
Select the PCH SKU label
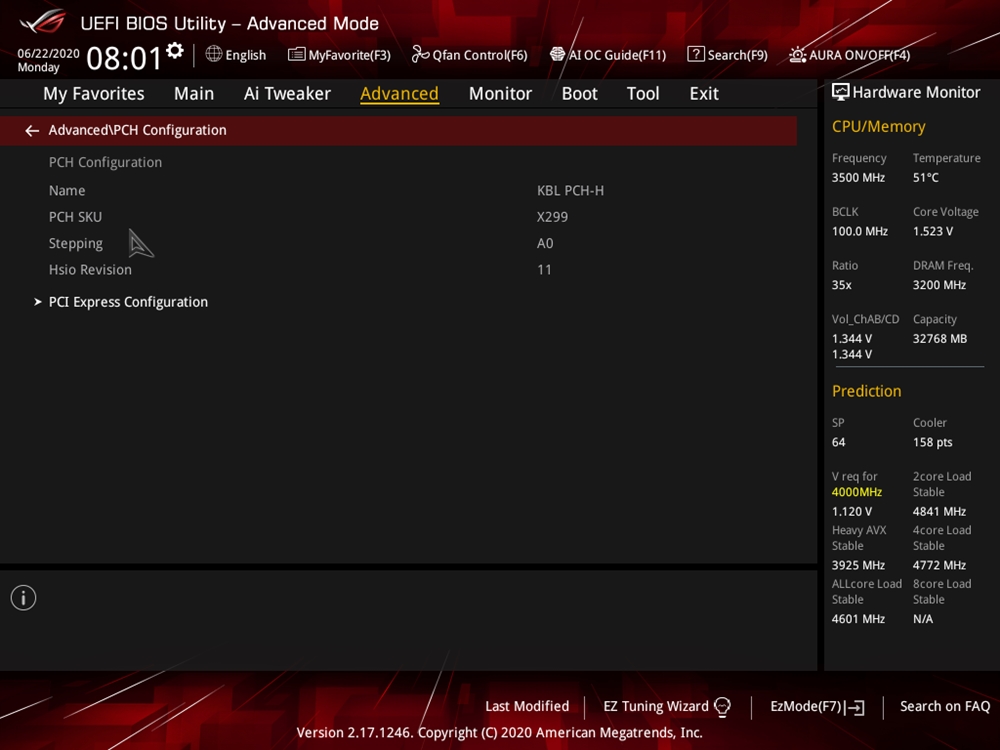pyautogui.click(x=75, y=217)
